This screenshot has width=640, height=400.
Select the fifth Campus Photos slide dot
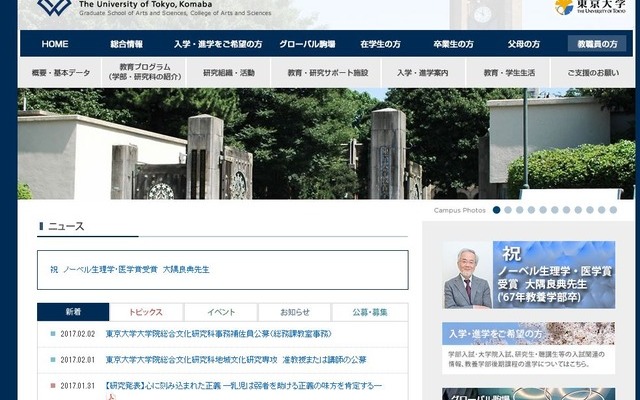point(543,210)
